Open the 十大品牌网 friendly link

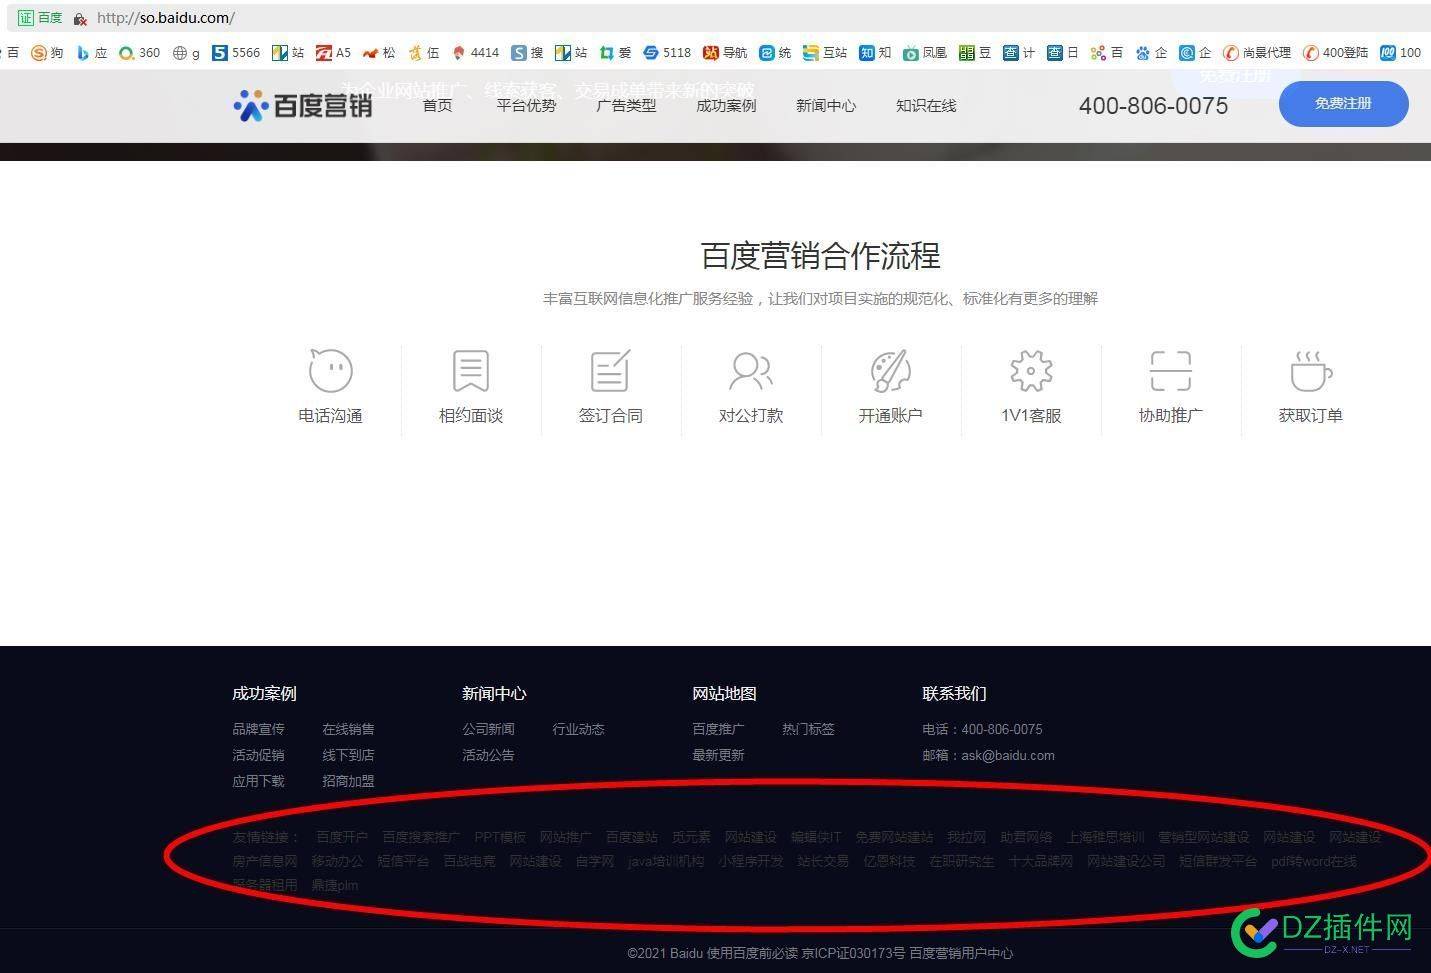1041,861
